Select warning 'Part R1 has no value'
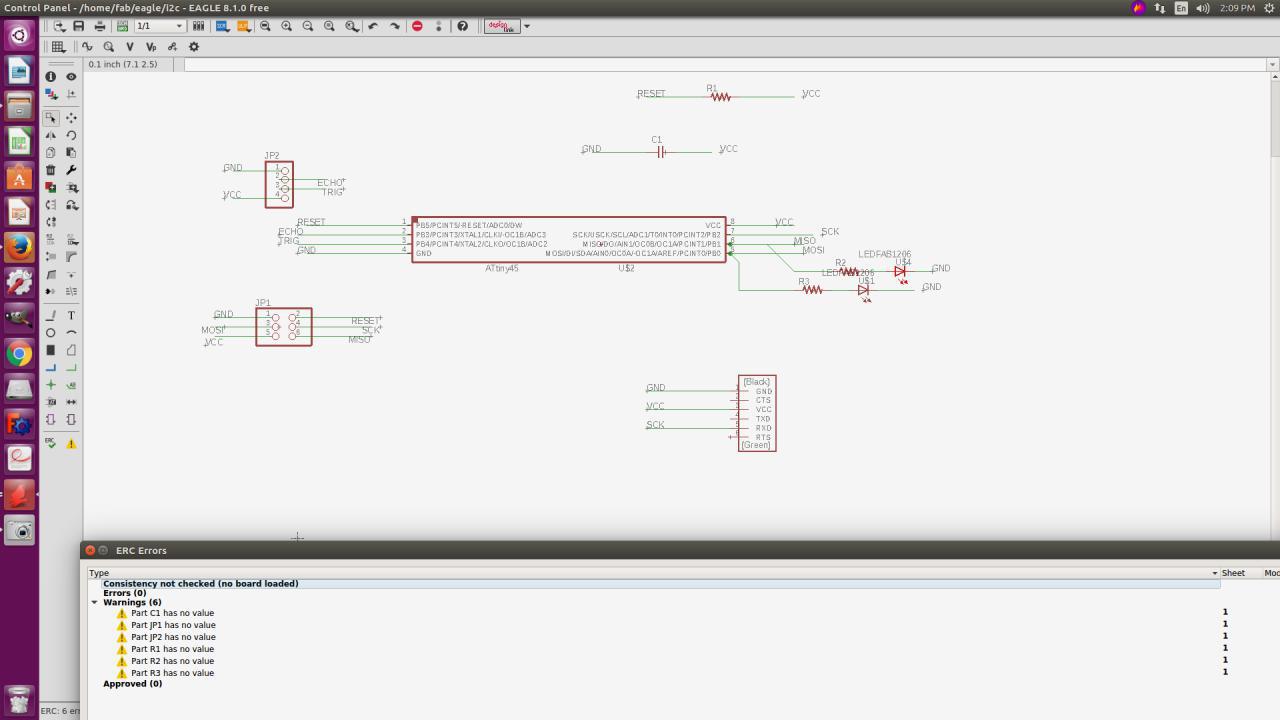This screenshot has height=720, width=1280. click(x=172, y=649)
